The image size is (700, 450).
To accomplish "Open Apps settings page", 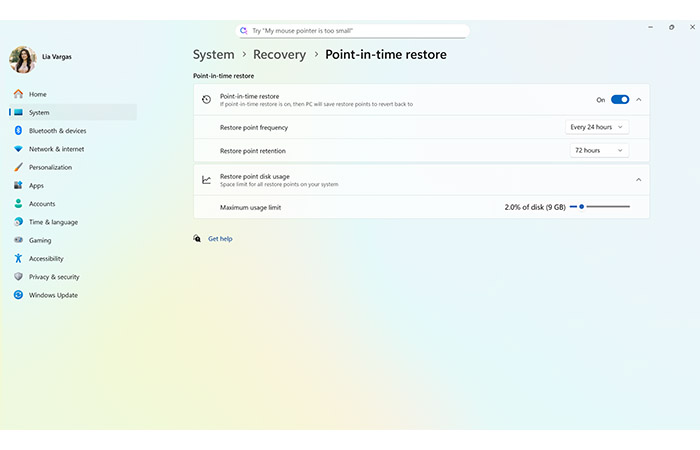I will [x=36, y=186].
